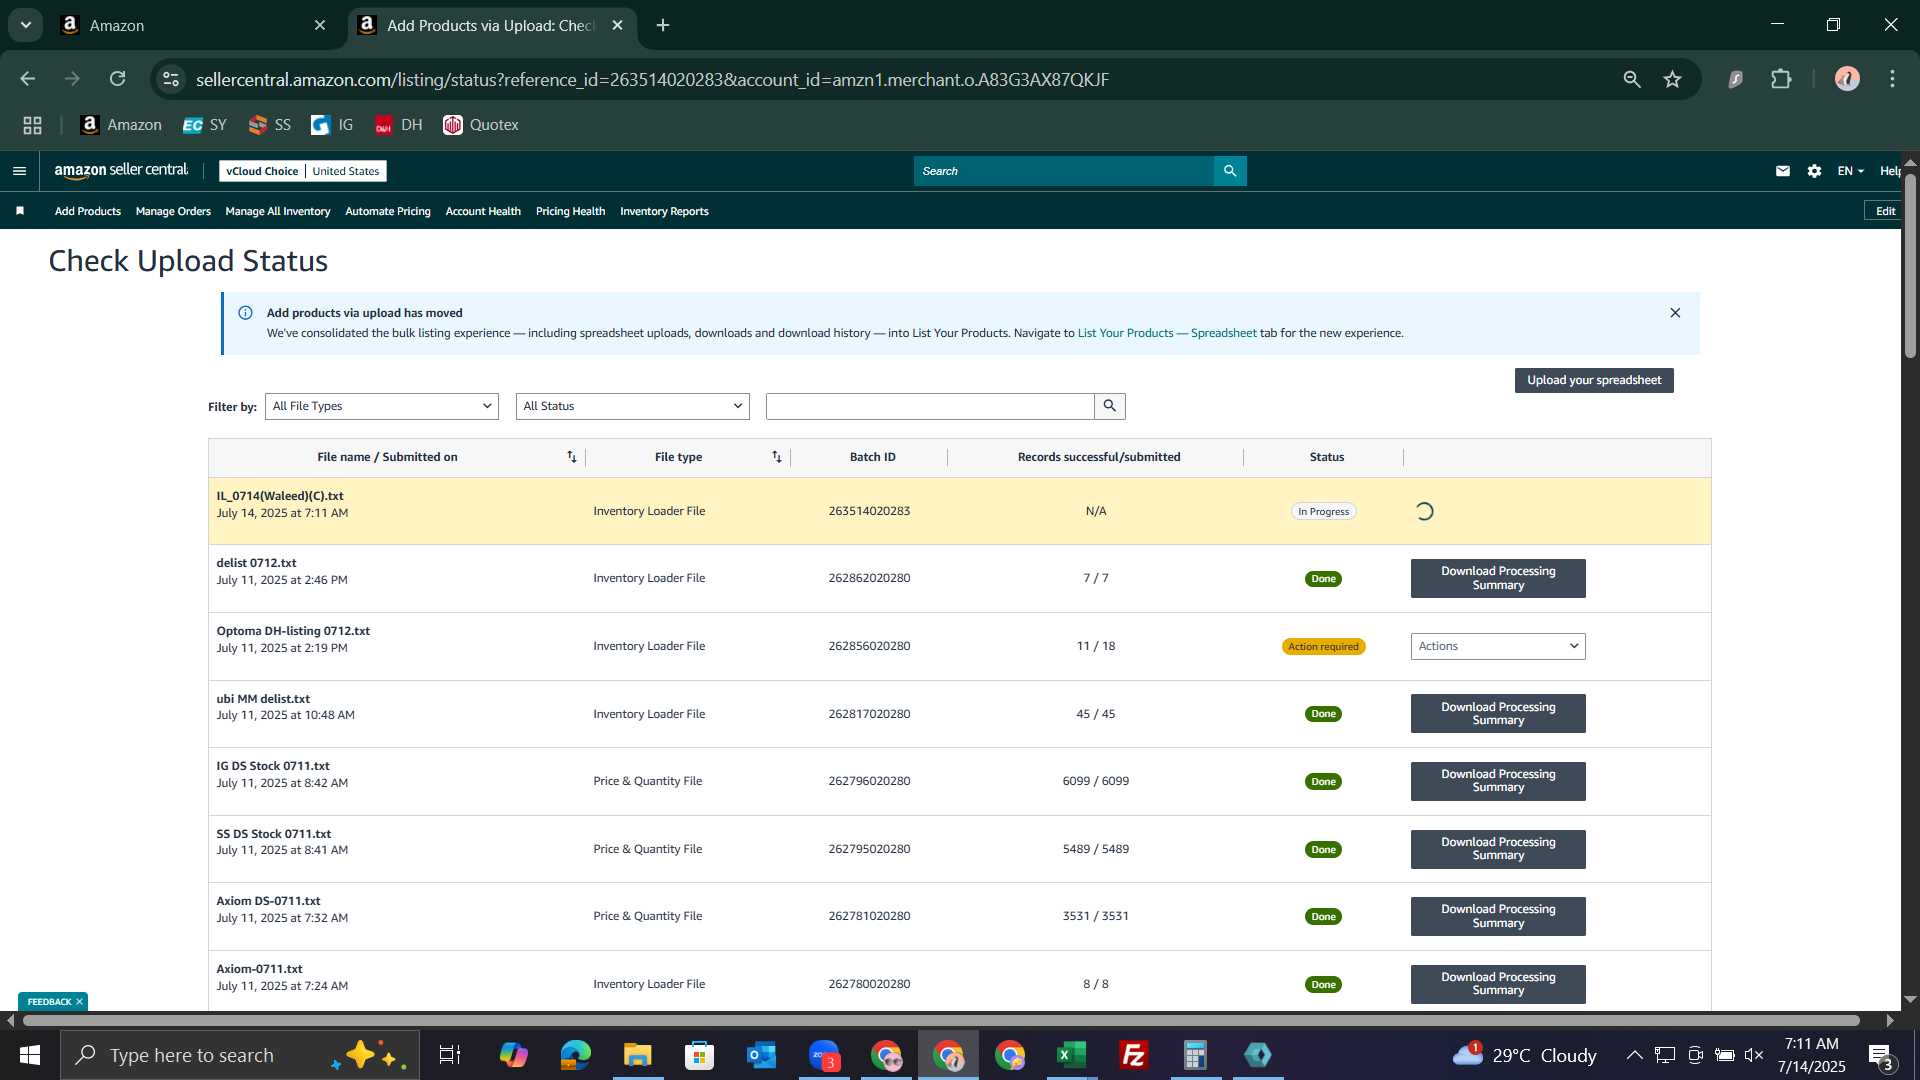Image resolution: width=1920 pixels, height=1080 pixels.
Task: Download Processing Summary for ubi MM delist.txt
Action: pyautogui.click(x=1498, y=714)
